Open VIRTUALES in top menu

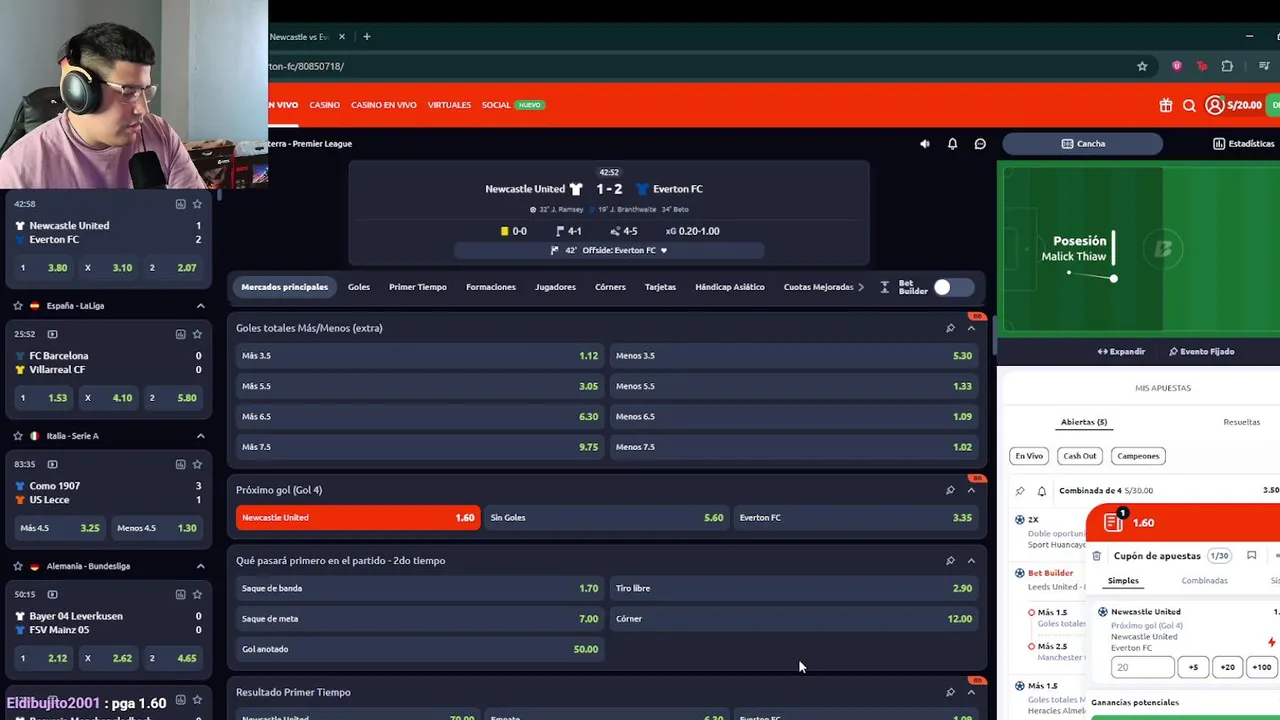coord(449,105)
